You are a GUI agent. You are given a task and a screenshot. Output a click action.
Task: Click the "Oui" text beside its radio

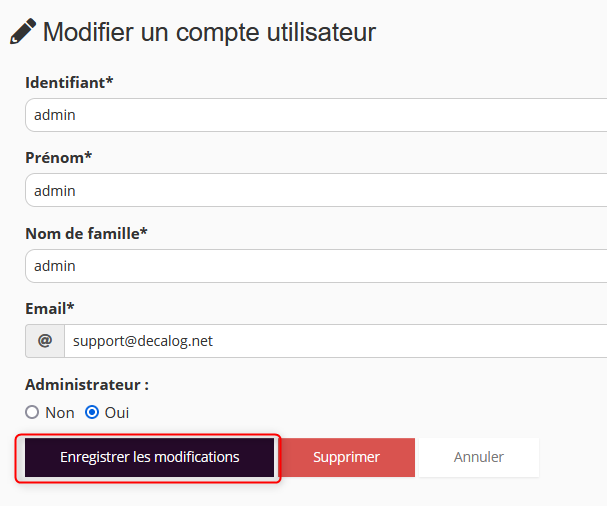[117, 412]
